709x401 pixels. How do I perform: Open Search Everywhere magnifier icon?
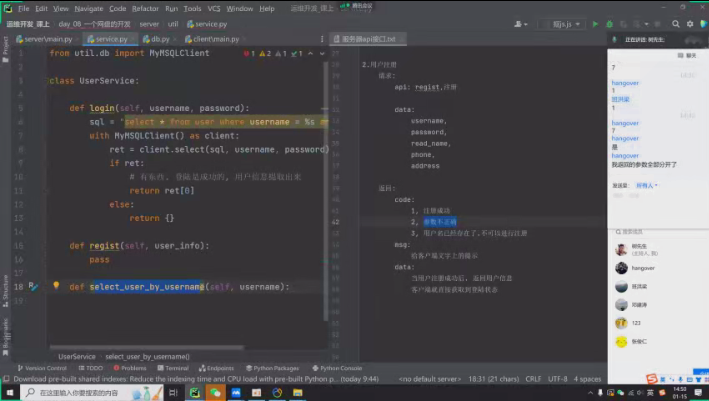(676, 24)
